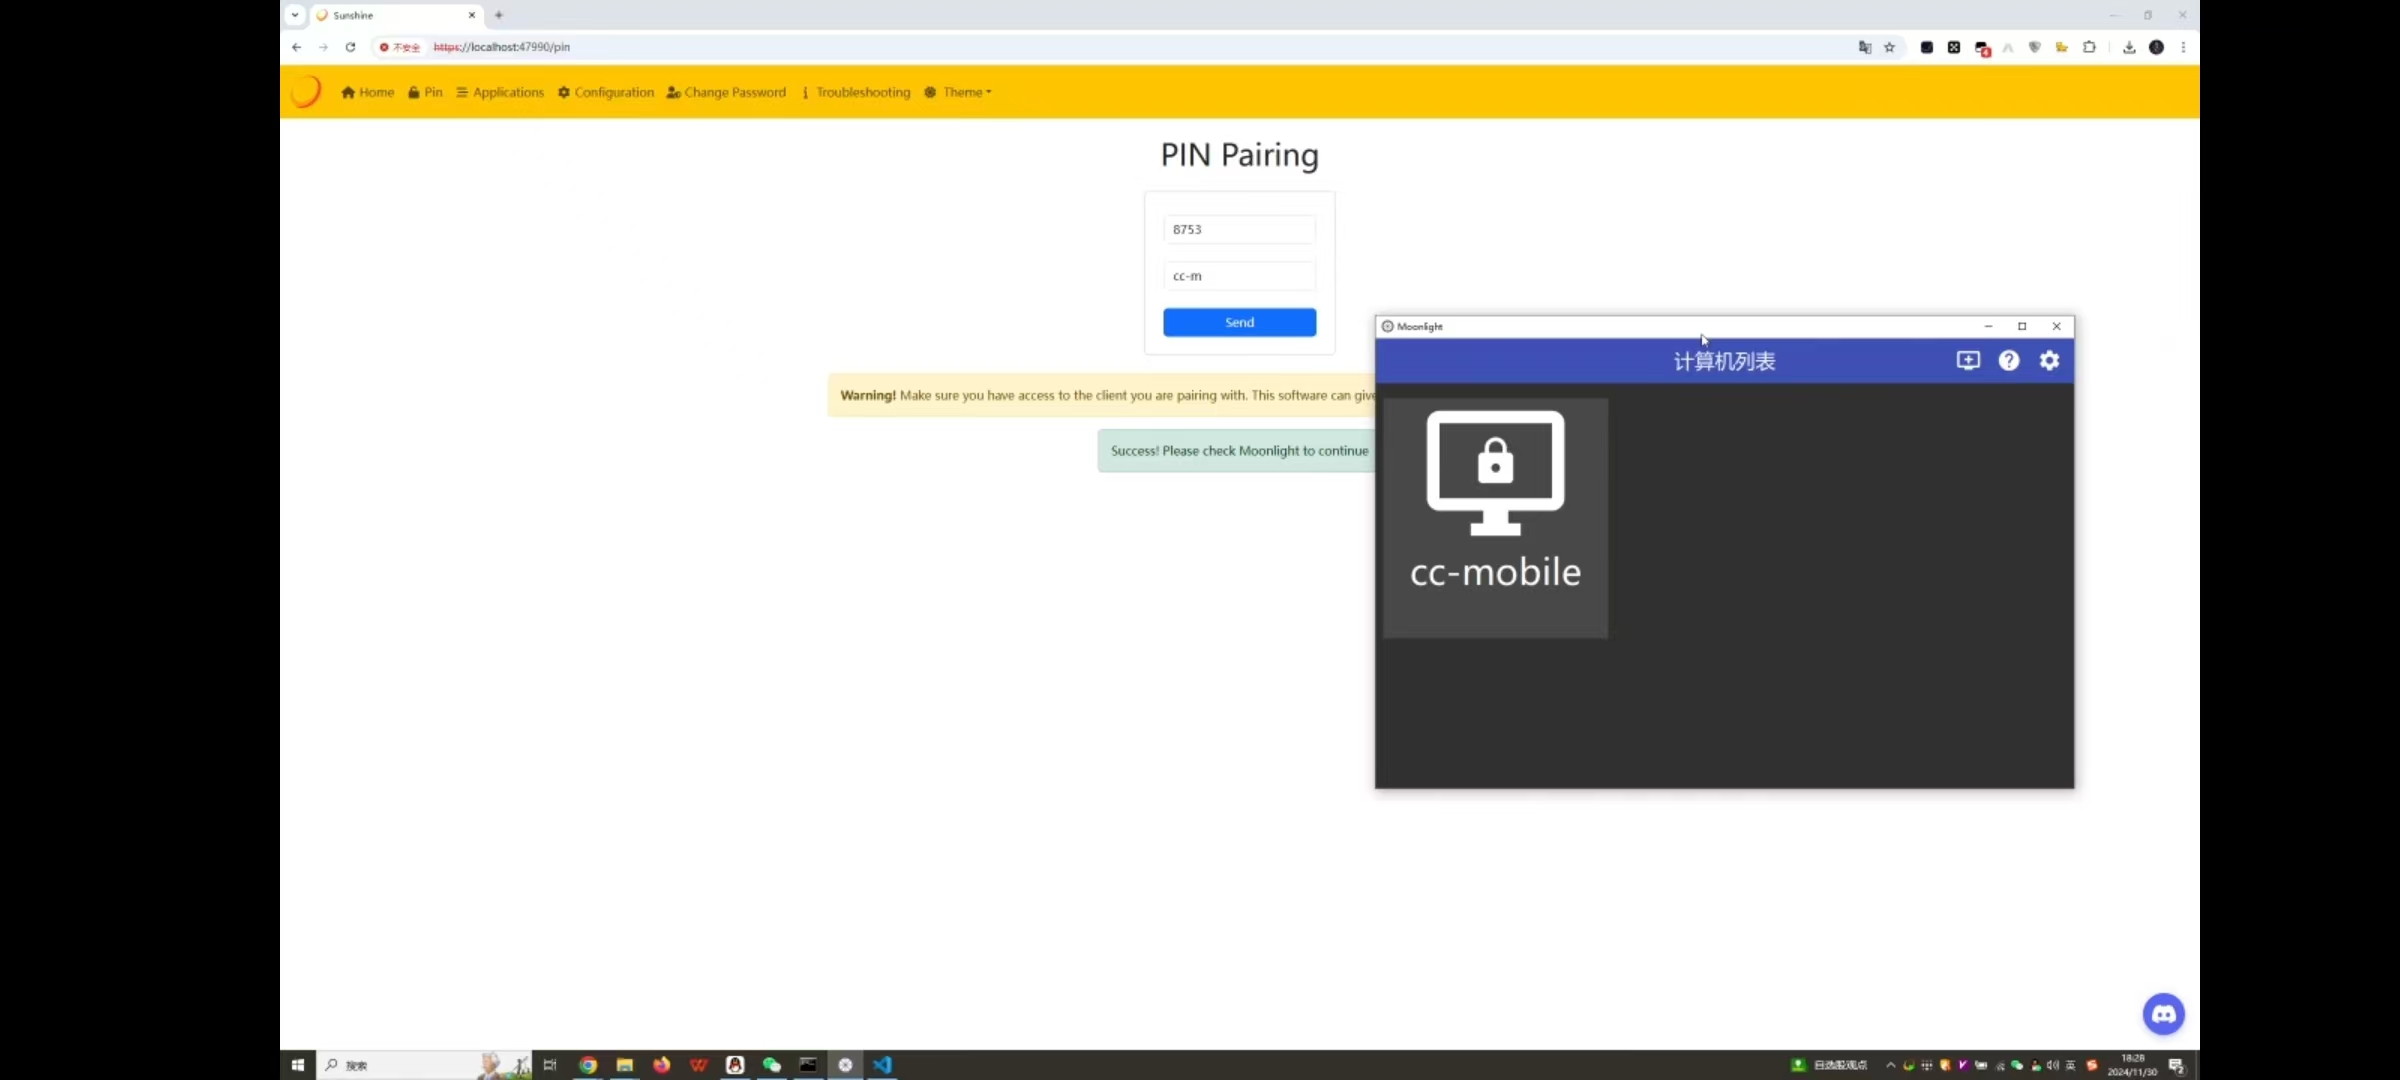Click Moonlight's add computer icon
This screenshot has height=1080, width=2400.
(1967, 361)
